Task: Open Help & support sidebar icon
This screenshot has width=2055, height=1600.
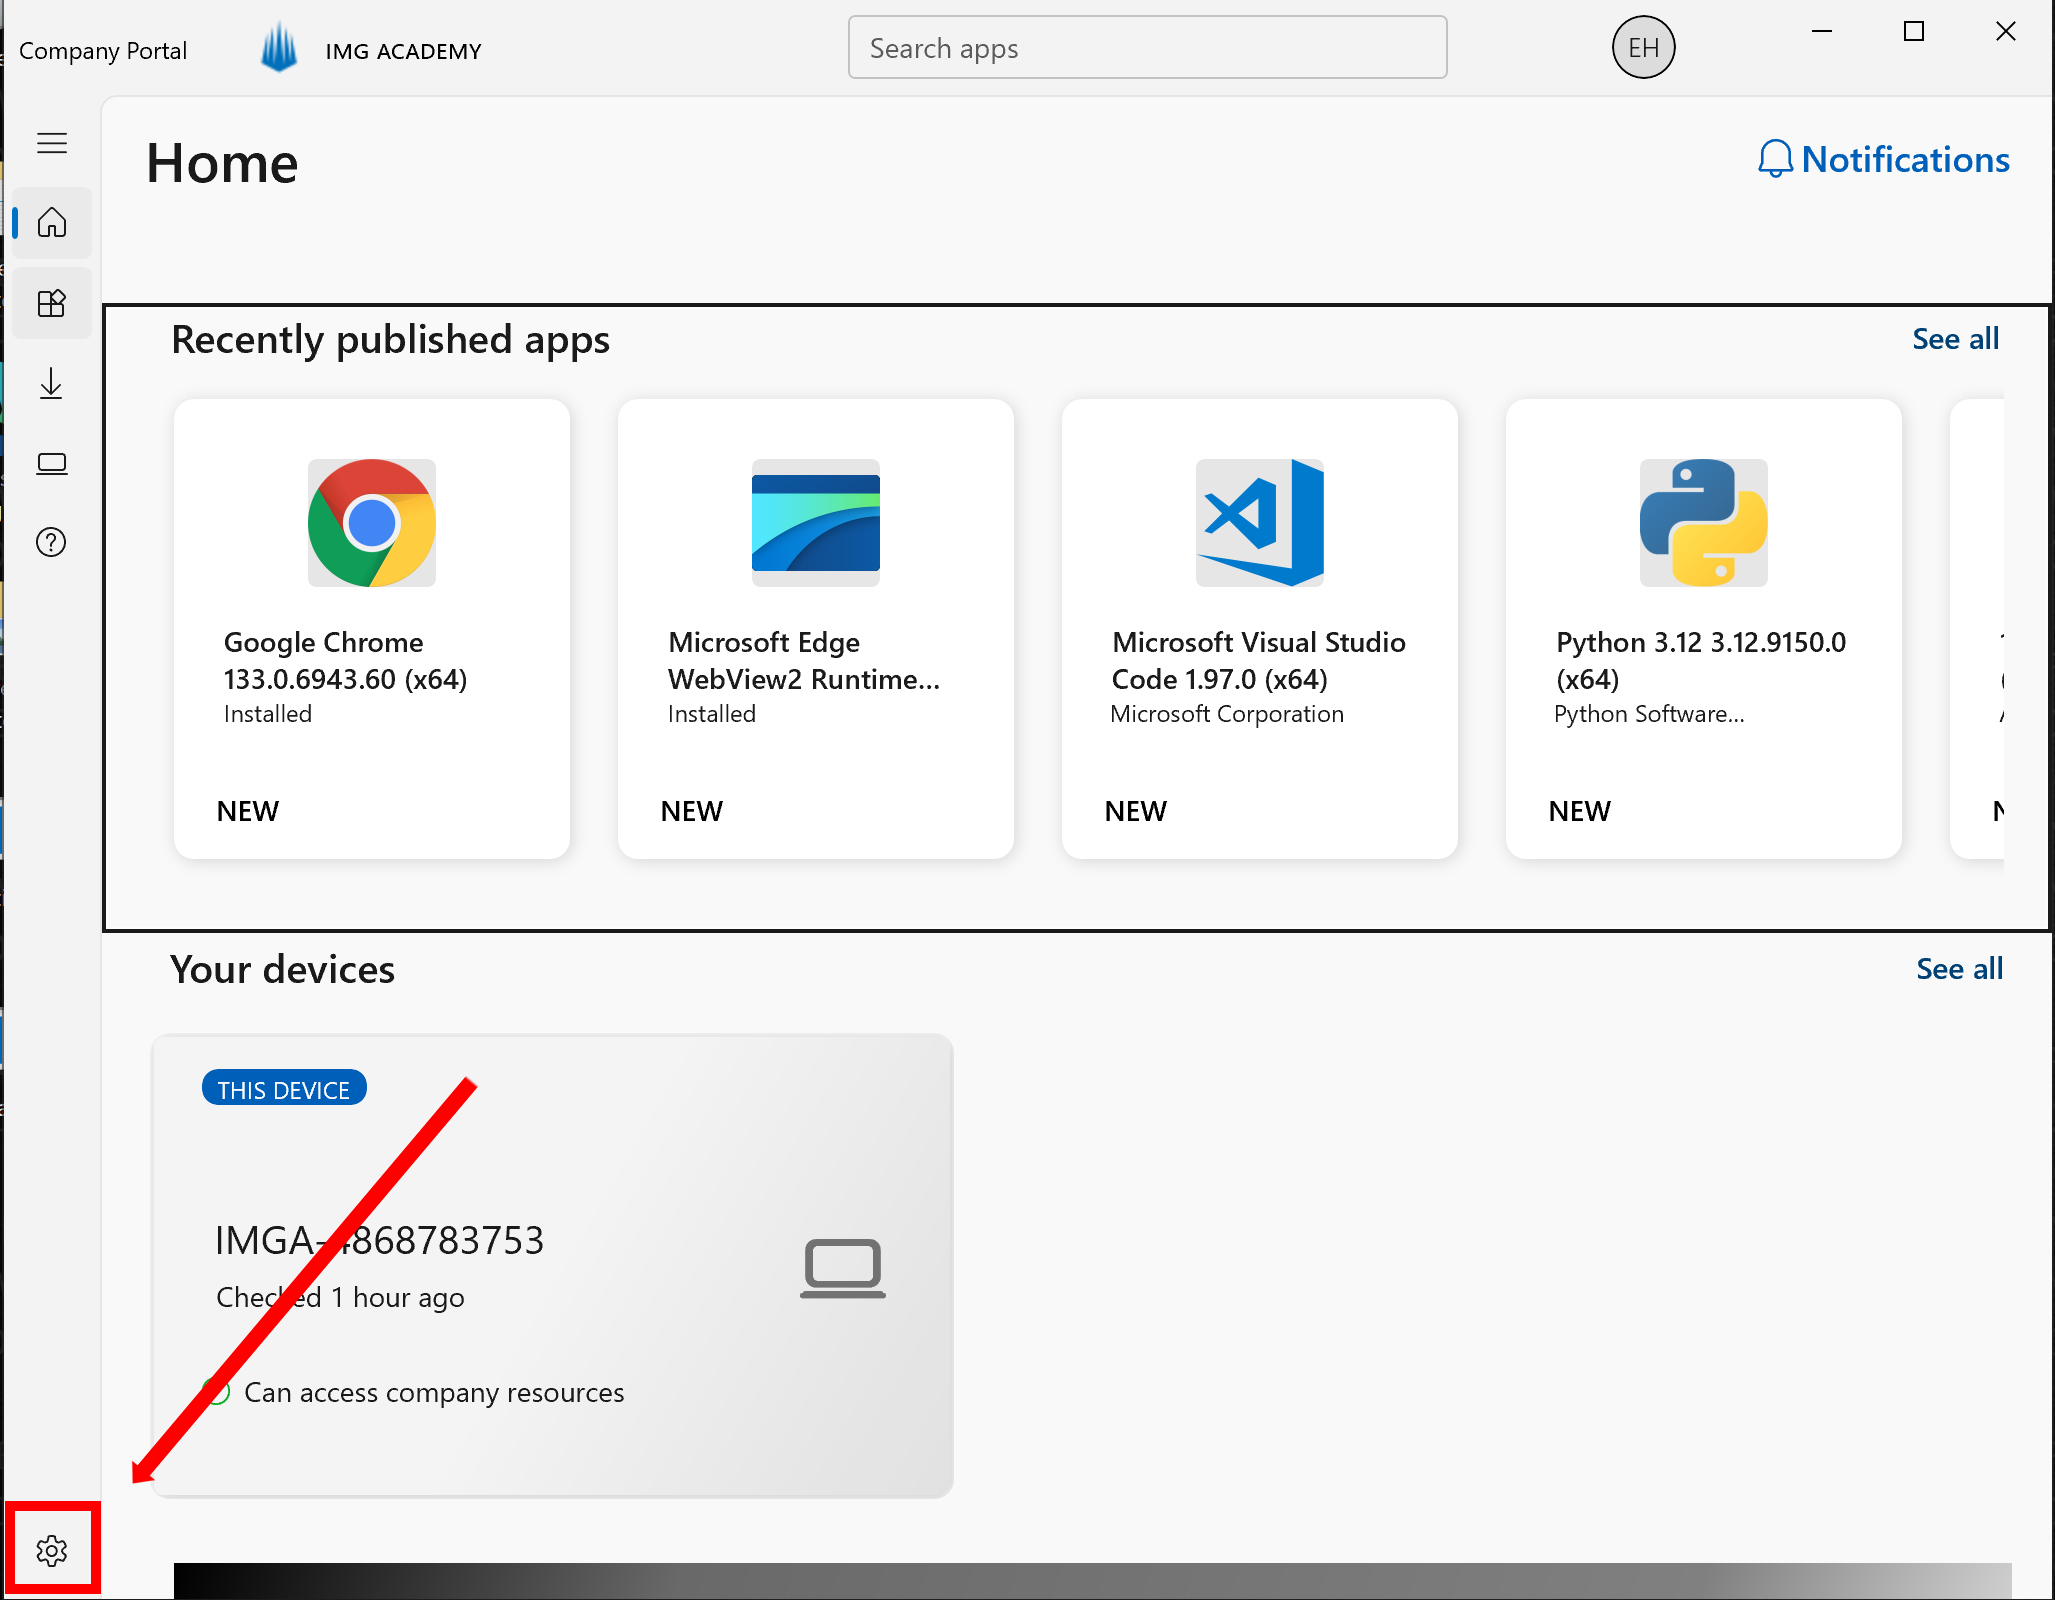Action: coord(52,542)
